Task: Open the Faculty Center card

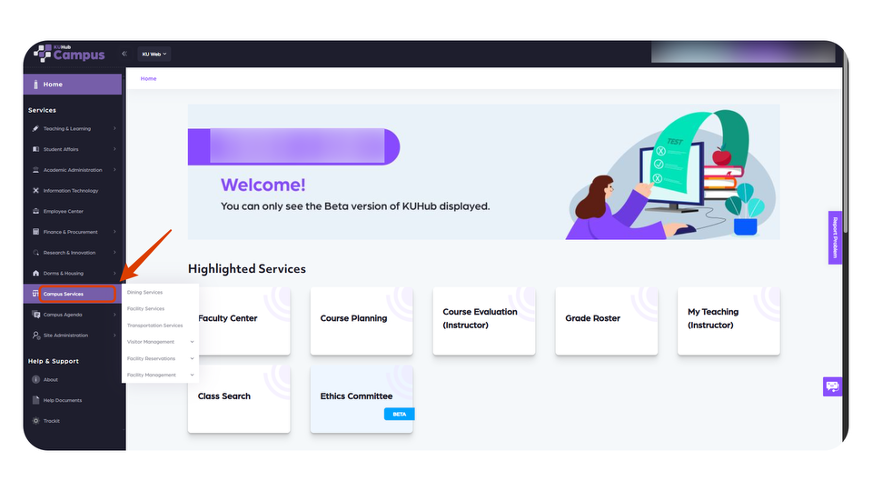Action: point(239,321)
